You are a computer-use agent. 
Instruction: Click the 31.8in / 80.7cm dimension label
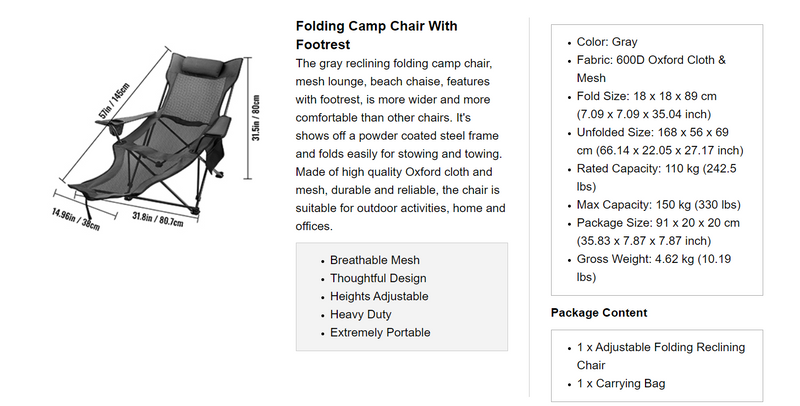click(157, 221)
